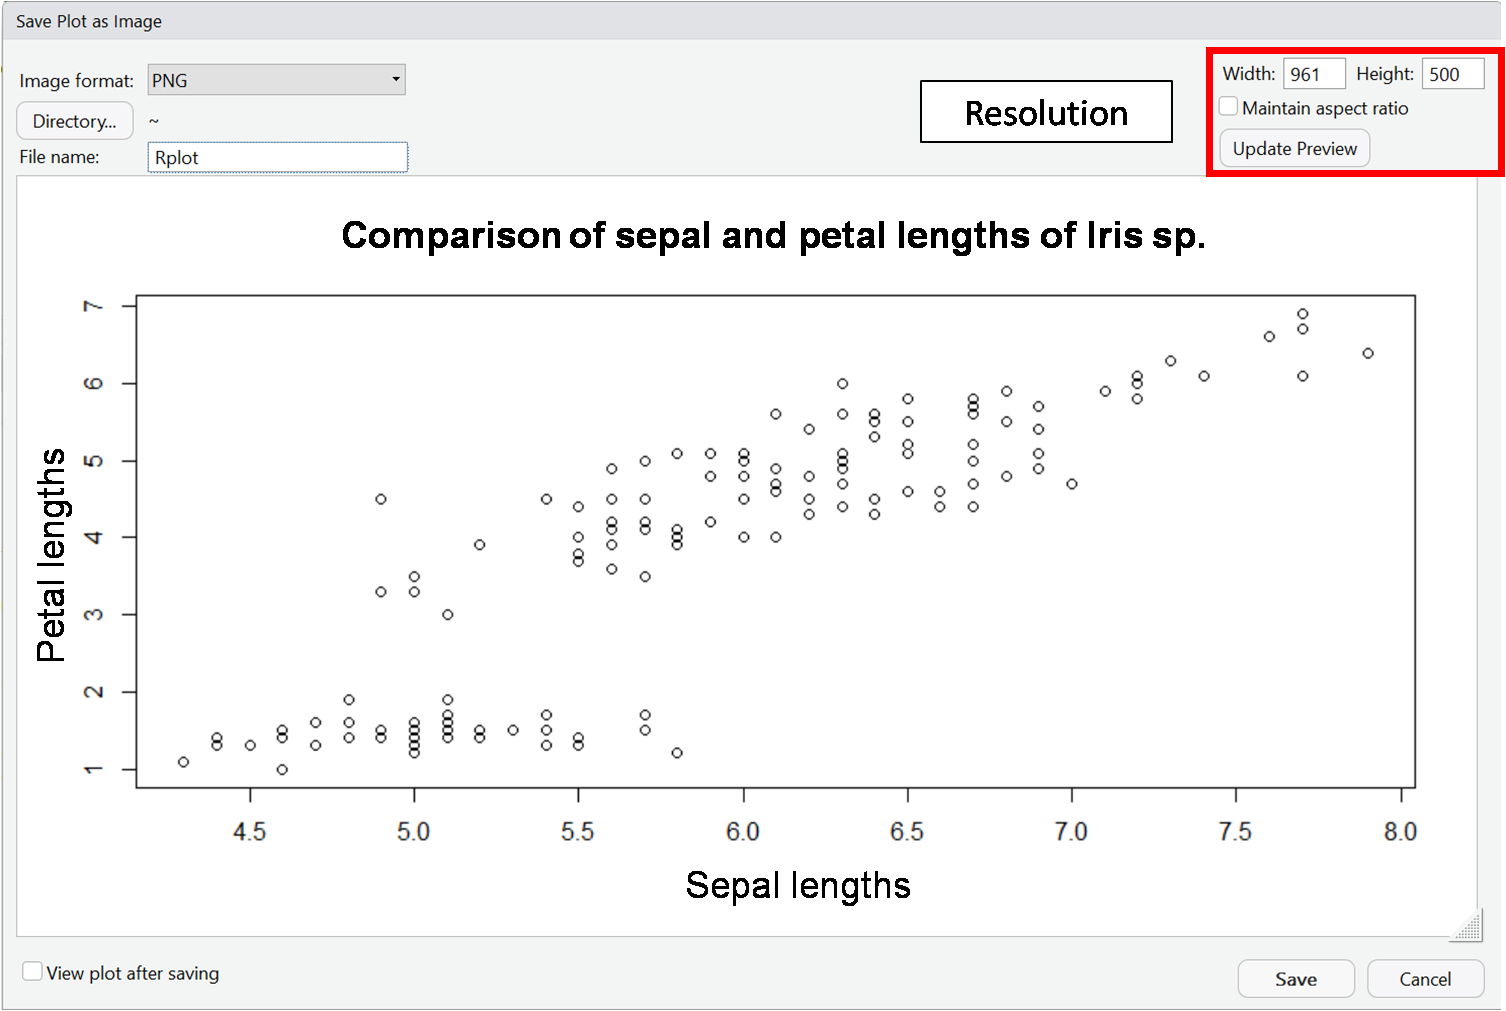The height and width of the screenshot is (1011, 1506).
Task: Toggle View plot after saving checkbox
Action: click(33, 972)
